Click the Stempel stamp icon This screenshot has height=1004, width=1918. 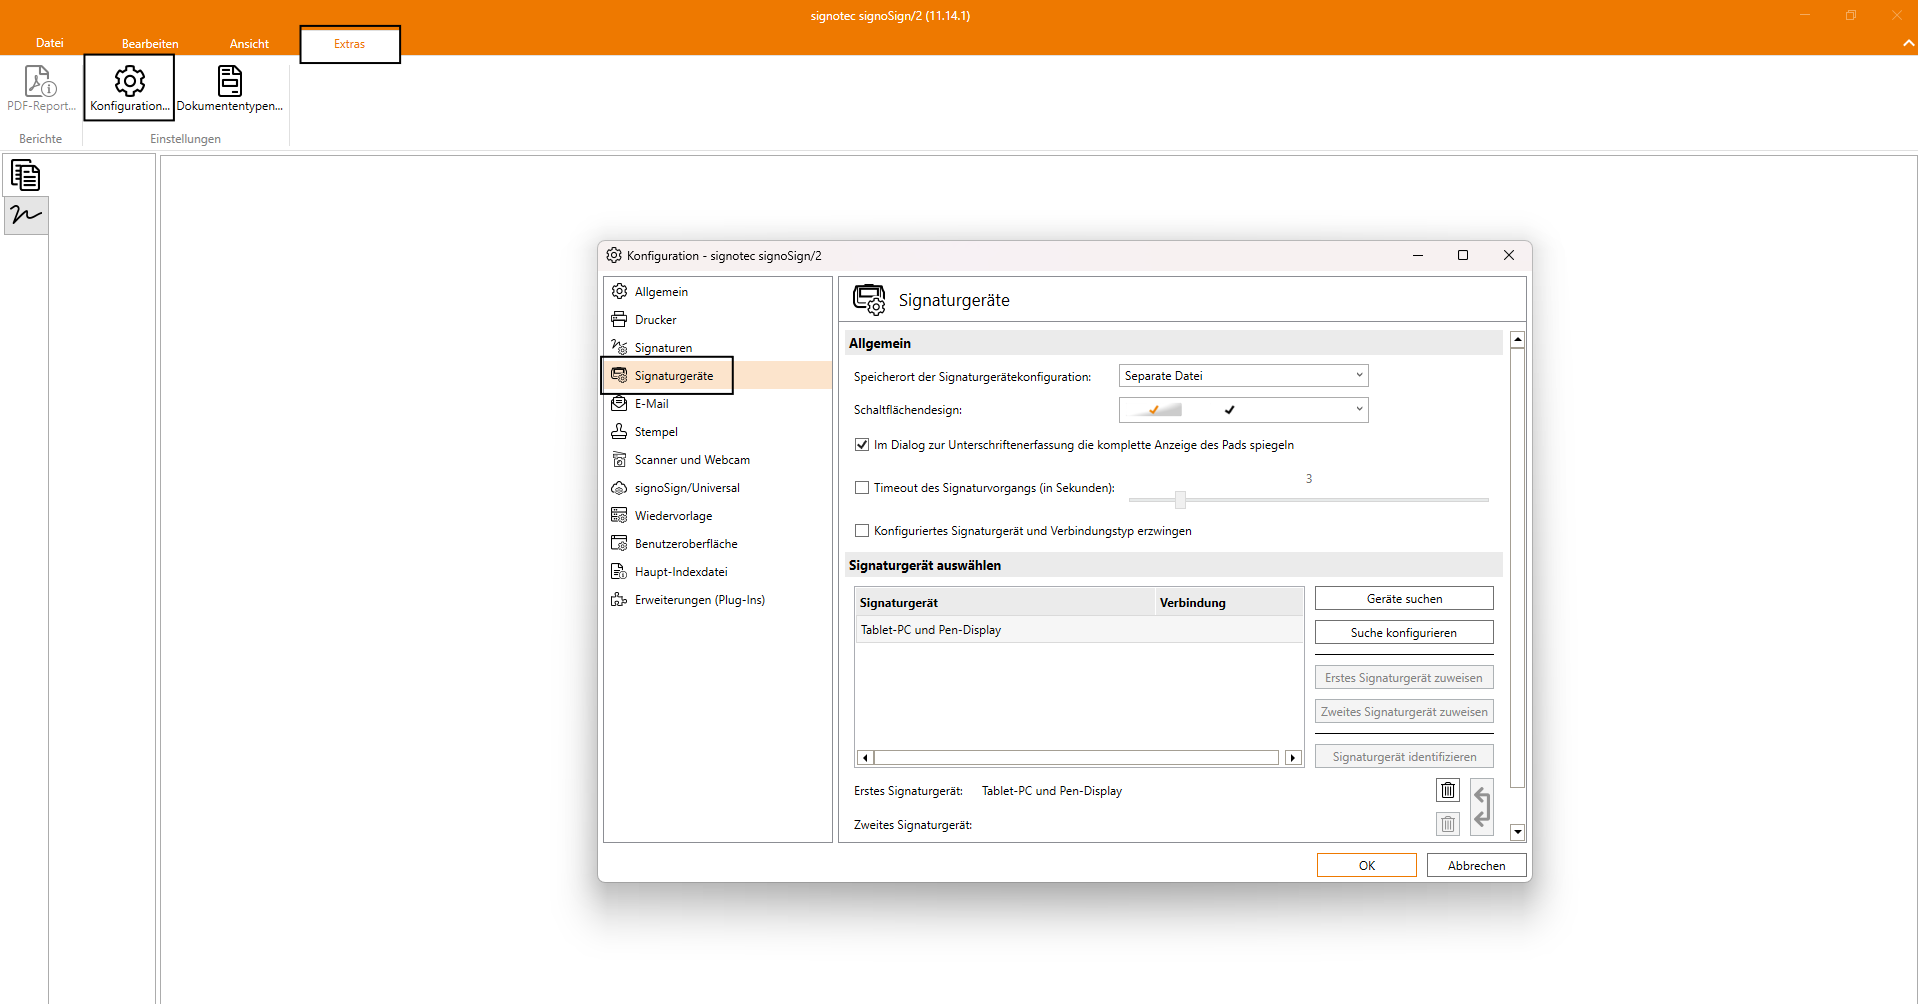point(619,431)
